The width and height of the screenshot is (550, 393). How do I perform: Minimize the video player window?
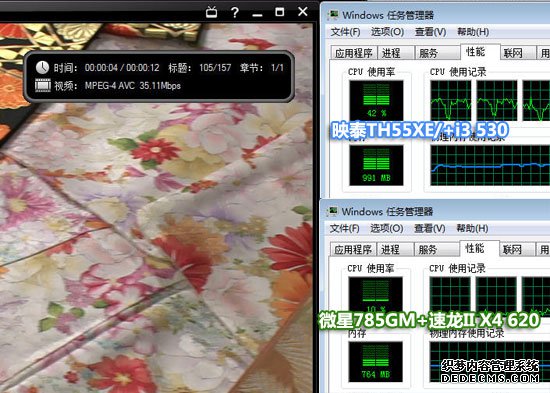point(257,15)
